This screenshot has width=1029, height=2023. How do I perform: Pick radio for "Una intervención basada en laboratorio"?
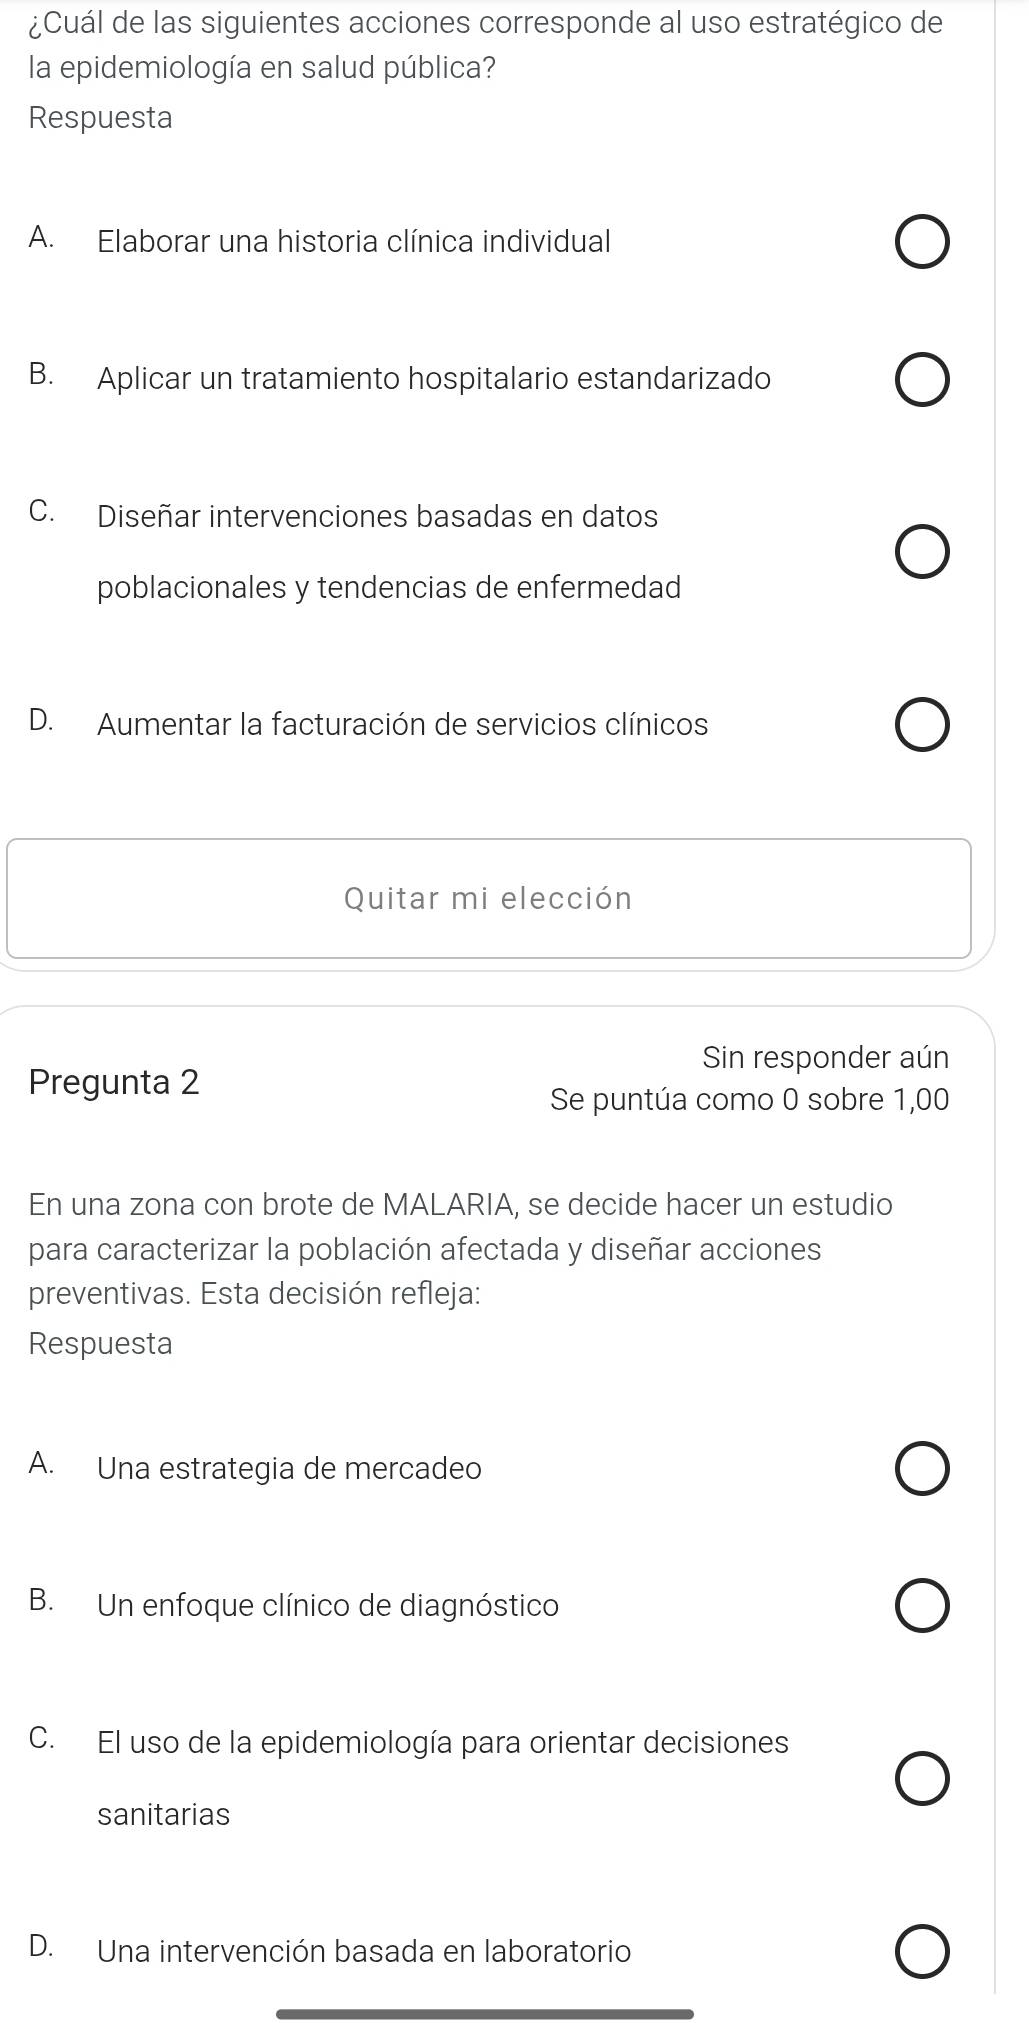tap(922, 1952)
